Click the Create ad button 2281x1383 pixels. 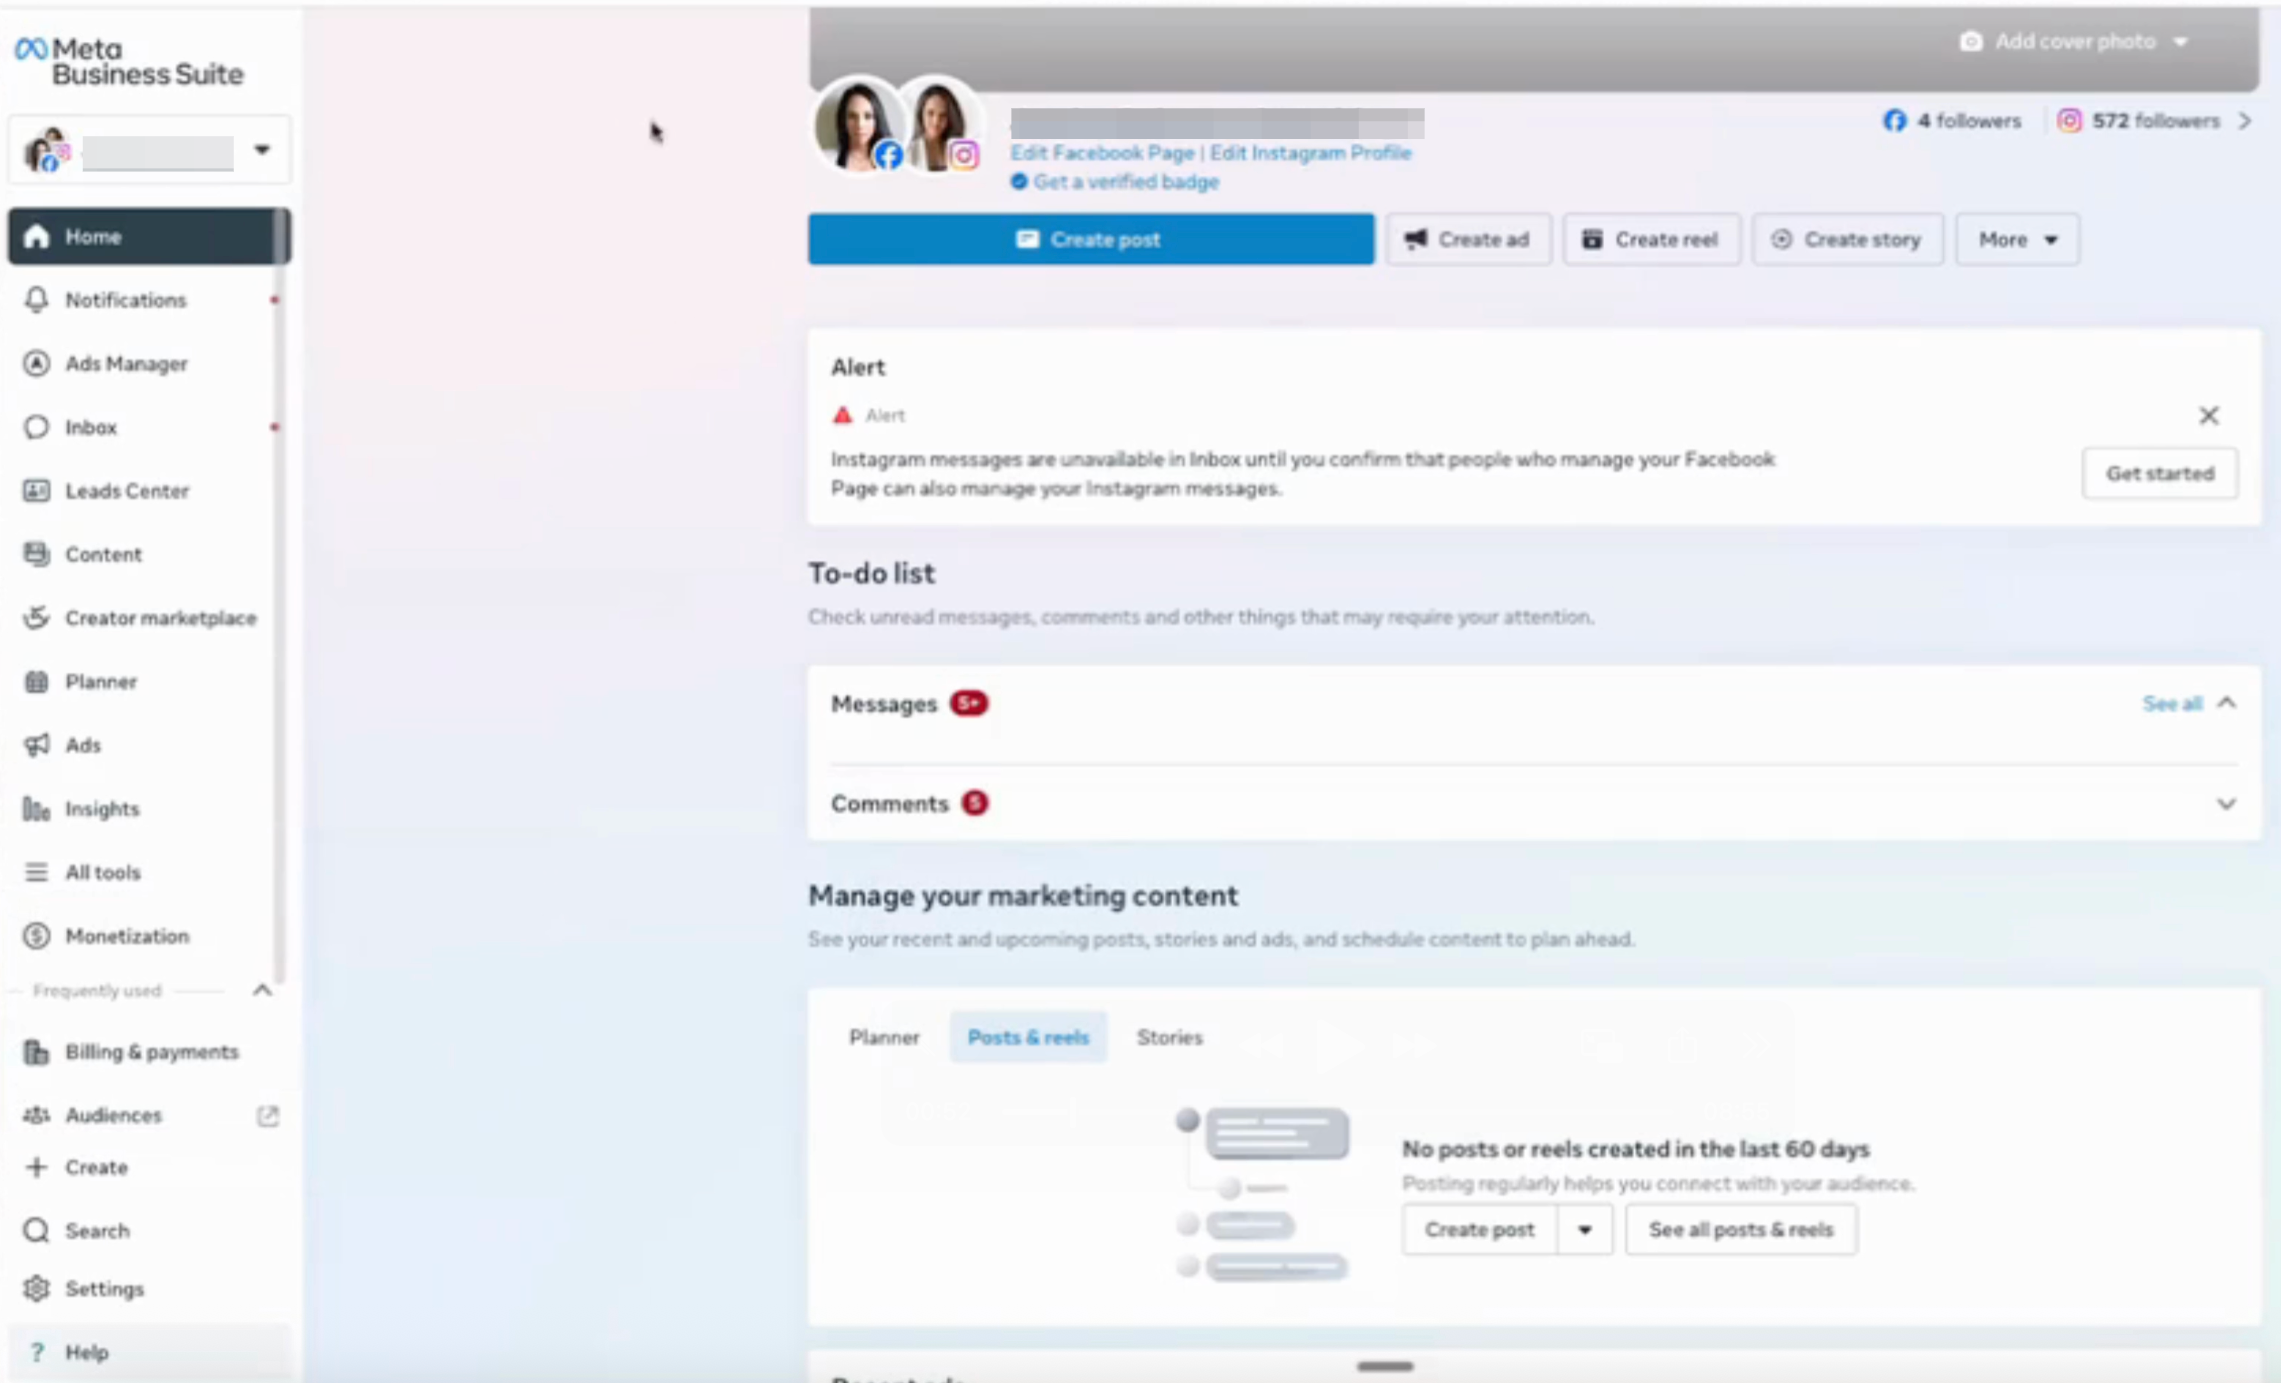click(1468, 239)
